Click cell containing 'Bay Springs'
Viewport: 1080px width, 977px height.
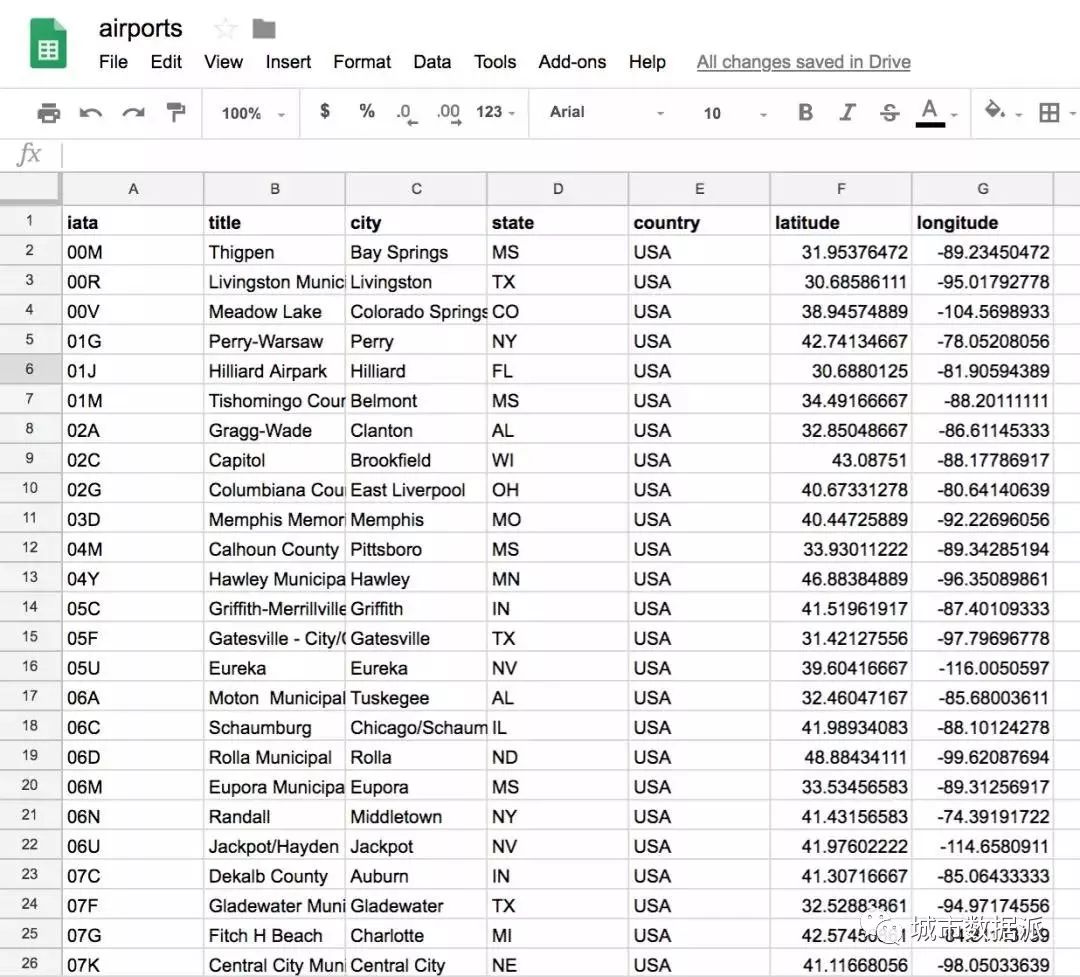pyautogui.click(x=416, y=252)
